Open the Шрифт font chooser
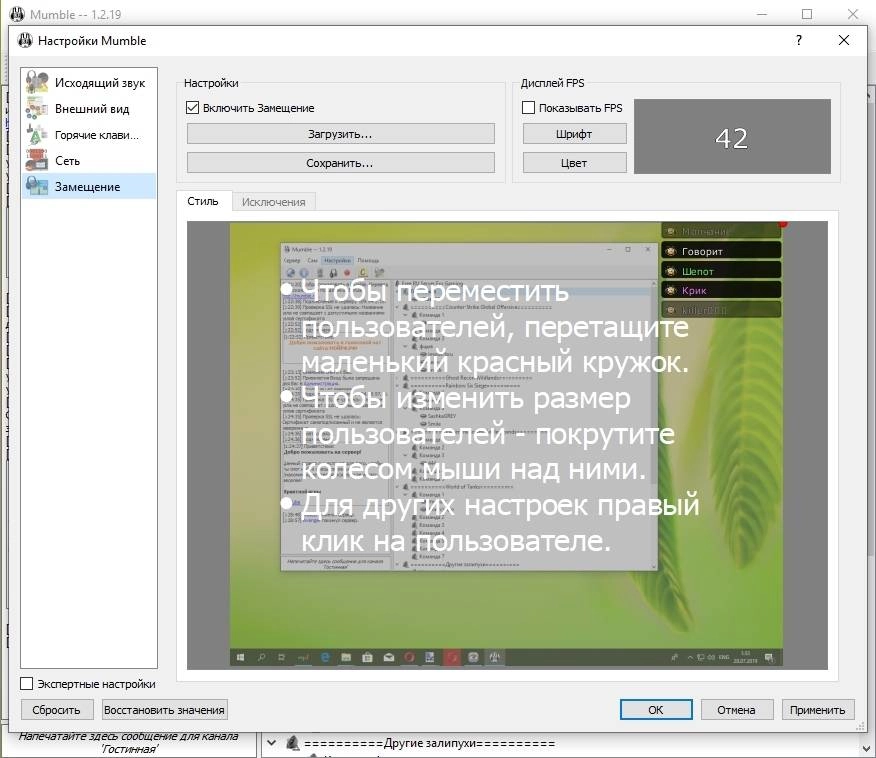The image size is (876, 758). (x=574, y=134)
